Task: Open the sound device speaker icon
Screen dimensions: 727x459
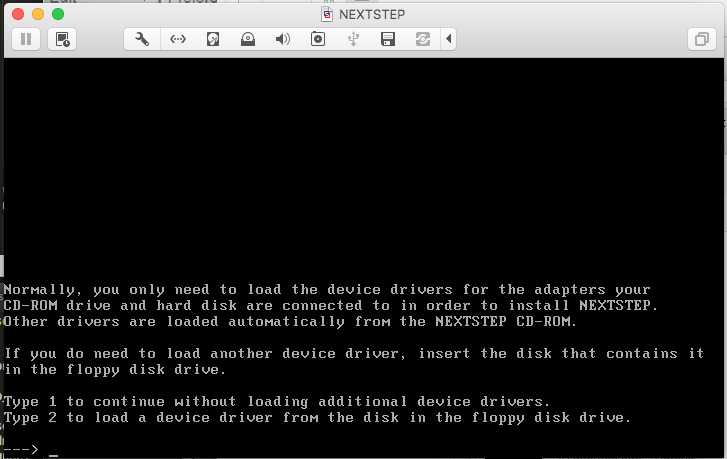Action: [283, 39]
